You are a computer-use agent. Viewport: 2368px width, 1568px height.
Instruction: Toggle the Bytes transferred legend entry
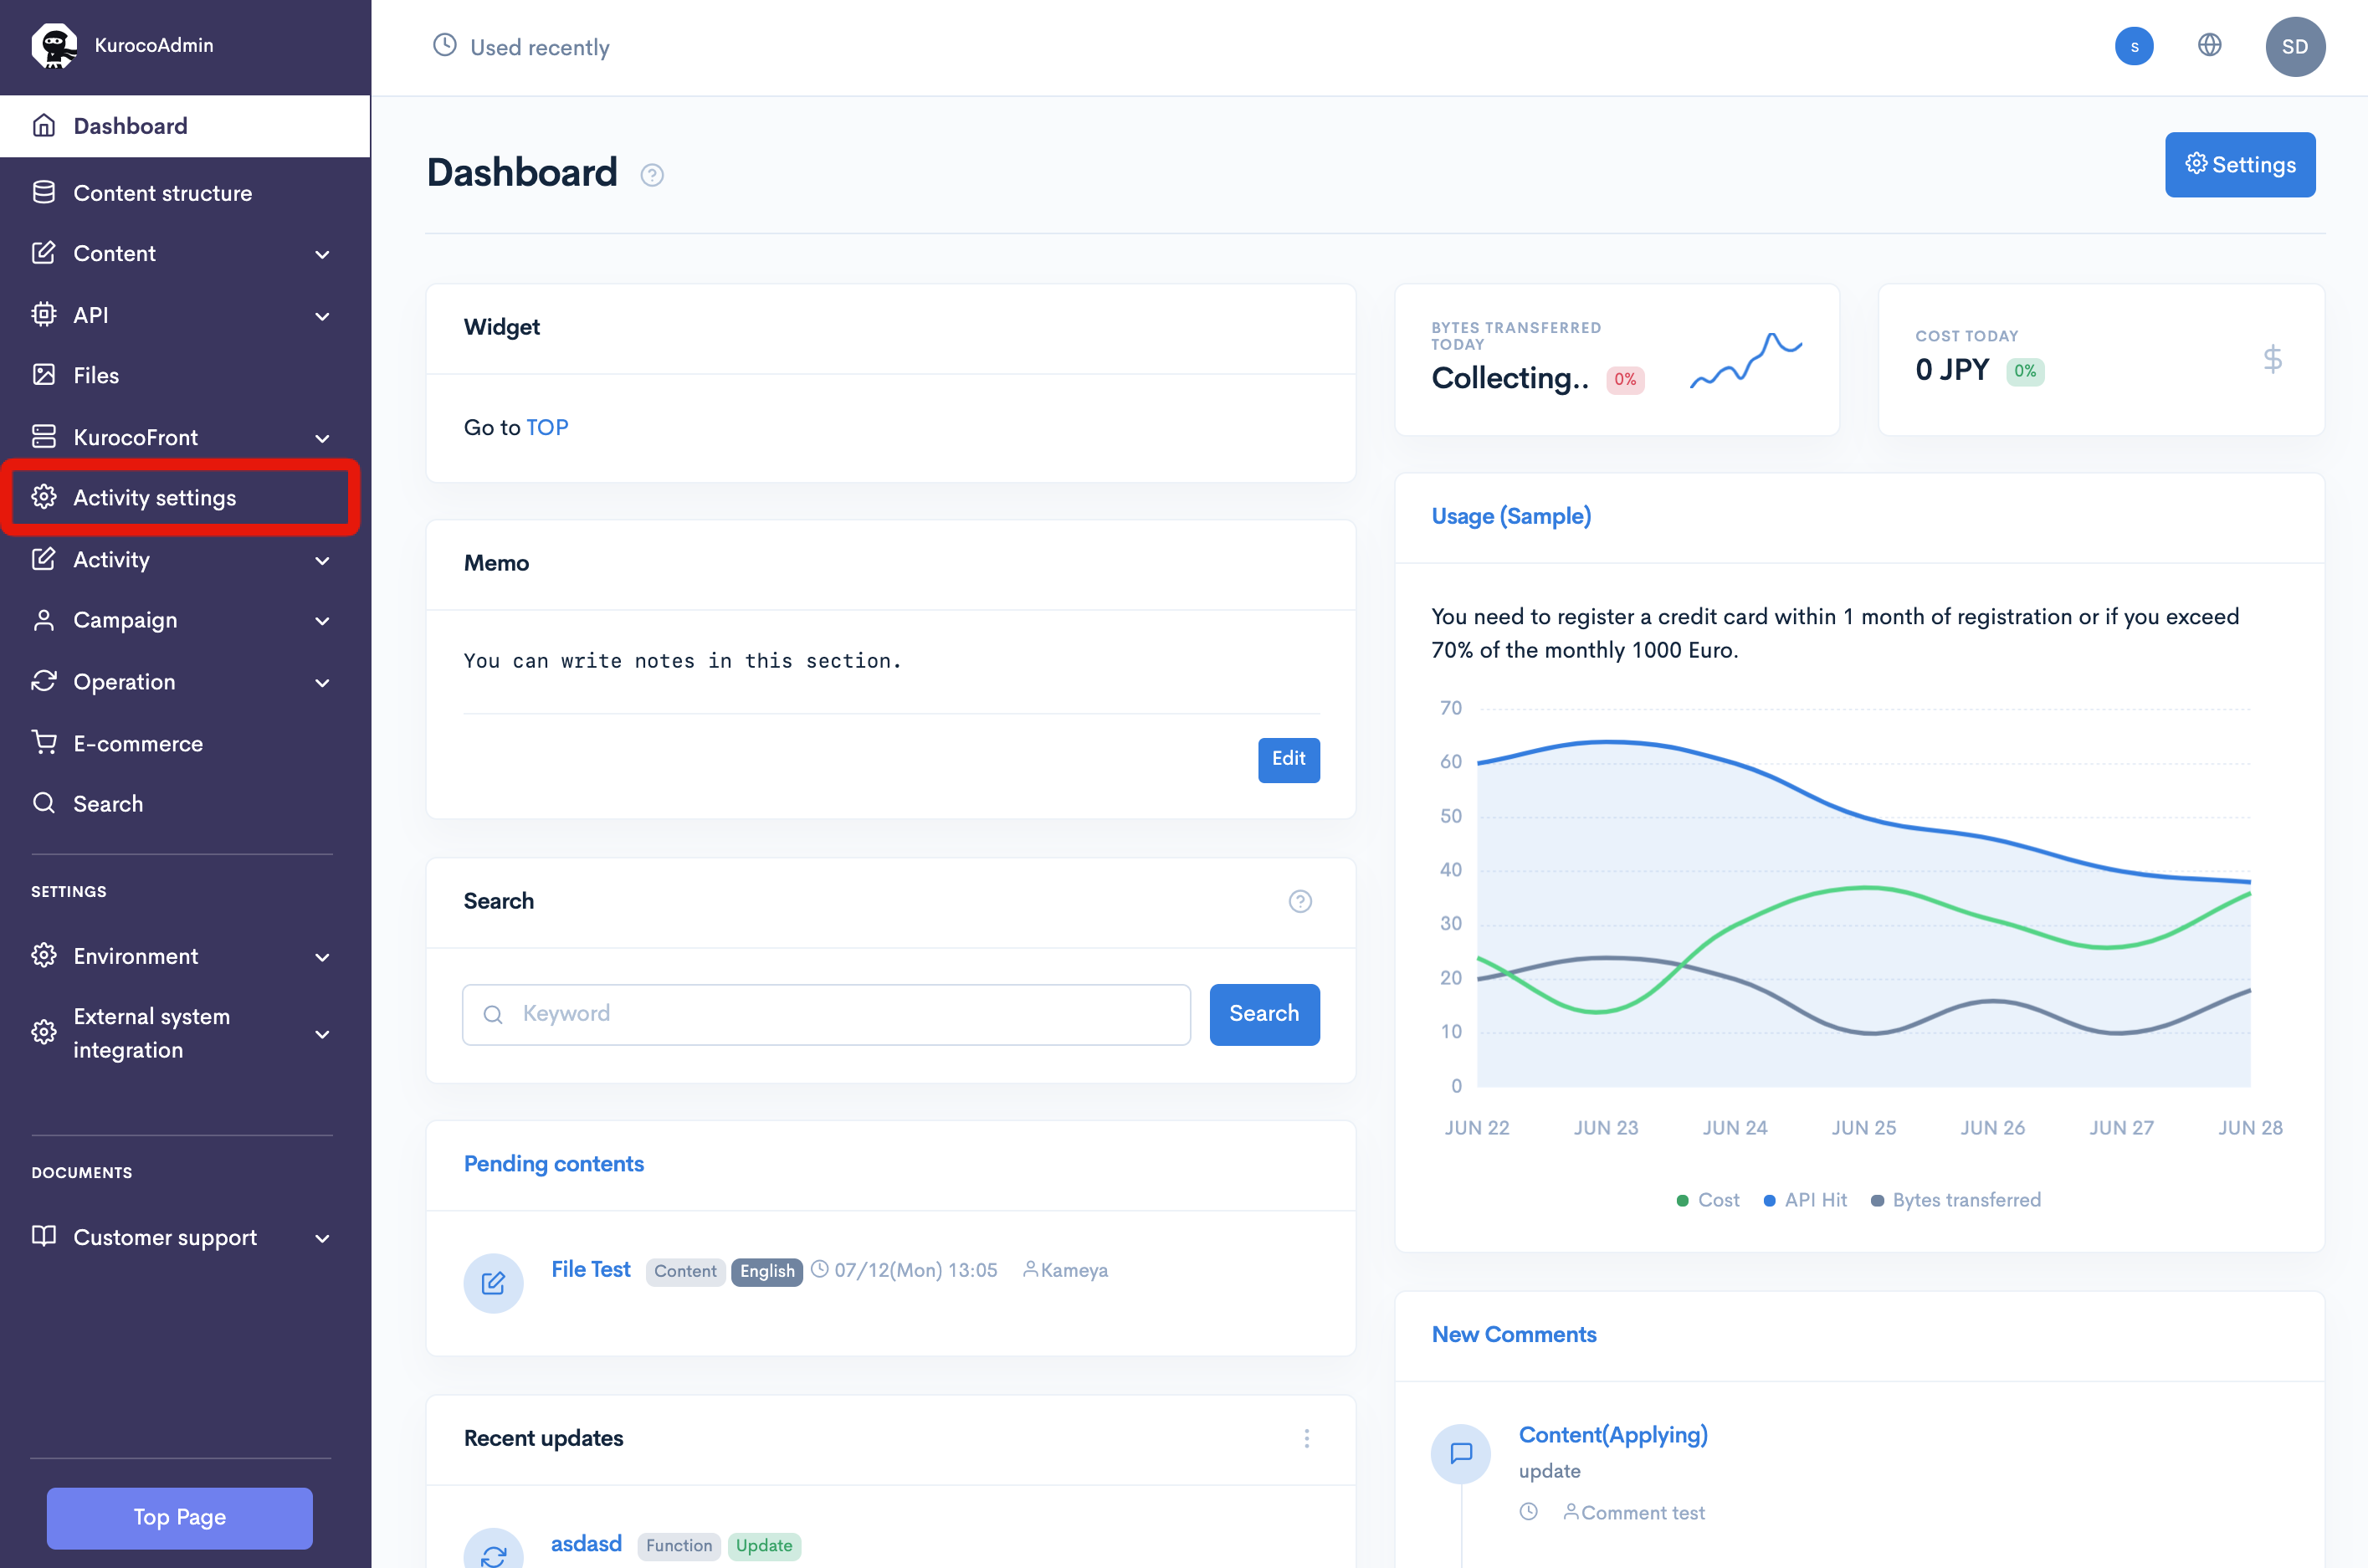click(1955, 1199)
